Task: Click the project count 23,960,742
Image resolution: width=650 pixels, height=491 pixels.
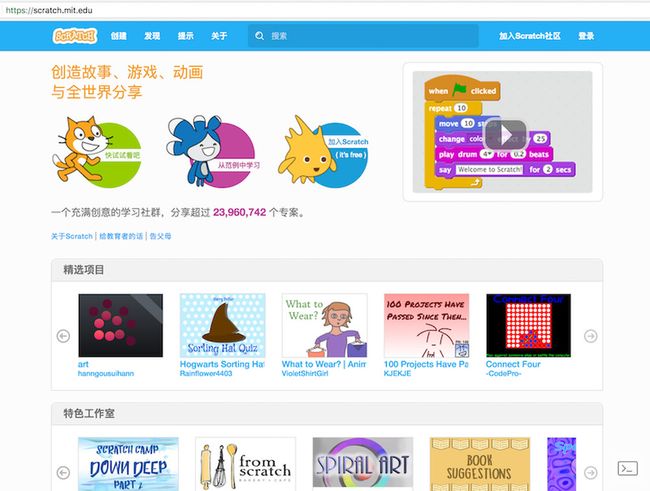Action: (x=240, y=212)
